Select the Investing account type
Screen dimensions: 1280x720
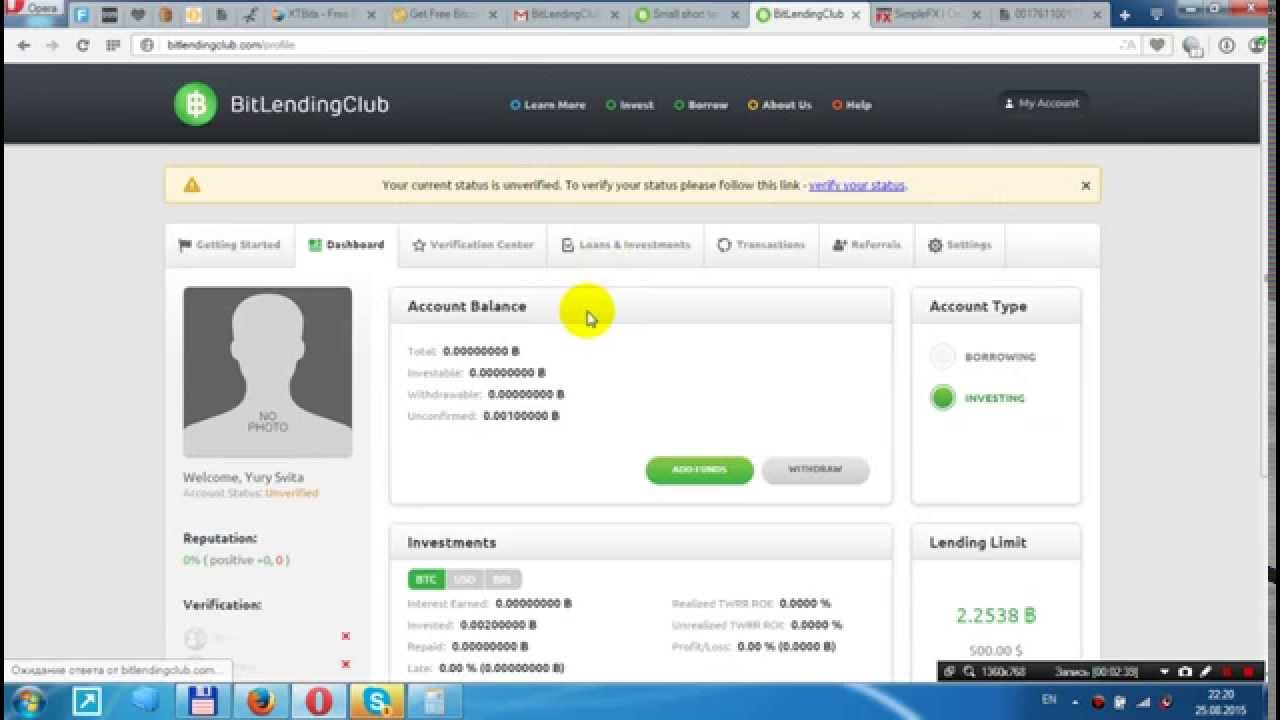click(x=943, y=398)
